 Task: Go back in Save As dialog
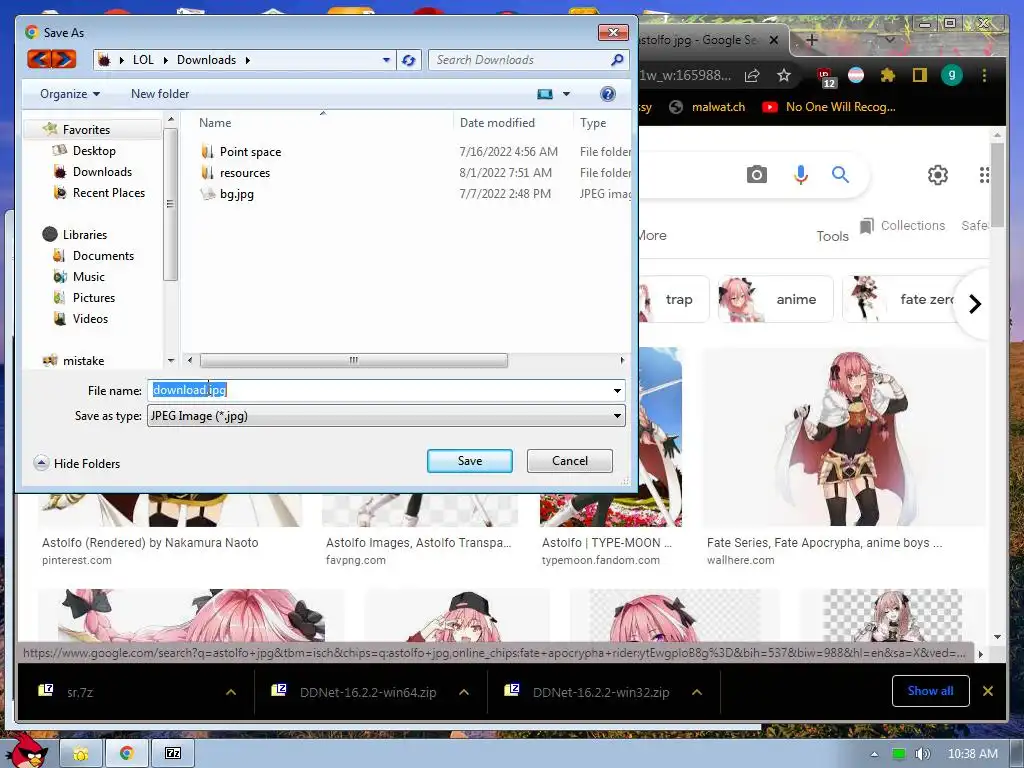39,59
